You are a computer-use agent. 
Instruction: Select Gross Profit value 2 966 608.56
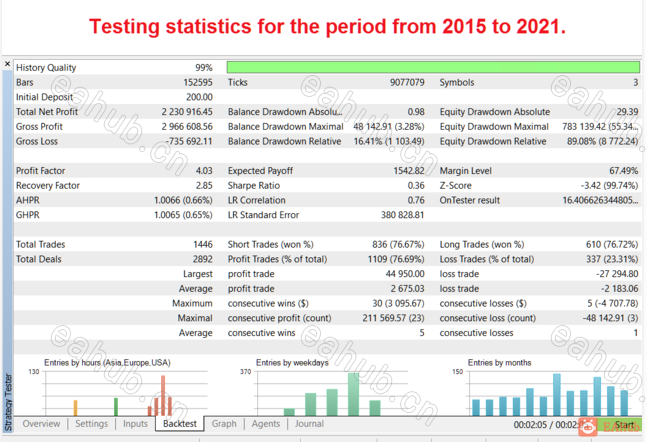pos(187,127)
